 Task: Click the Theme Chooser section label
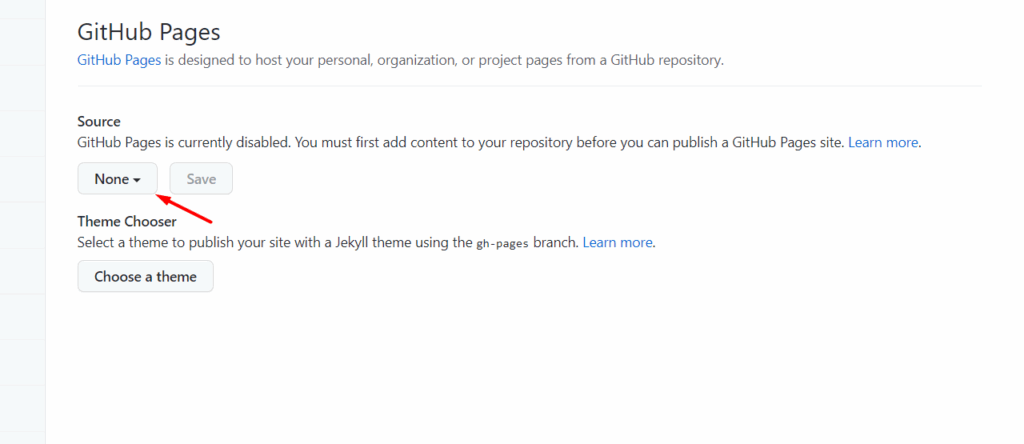[x=127, y=222]
